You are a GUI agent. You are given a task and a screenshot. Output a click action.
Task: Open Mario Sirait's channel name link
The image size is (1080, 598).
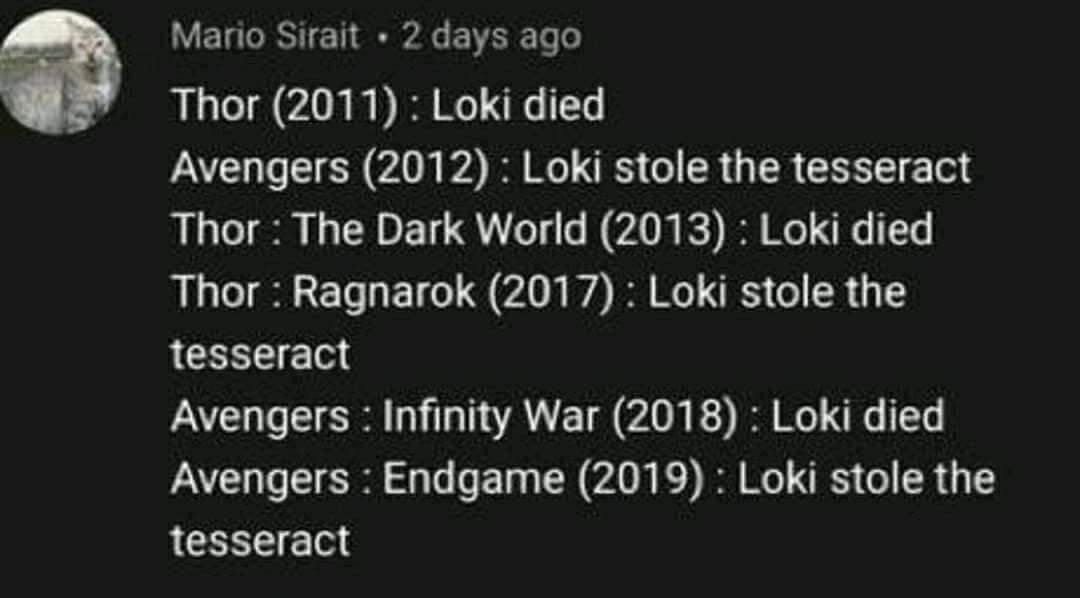(265, 37)
